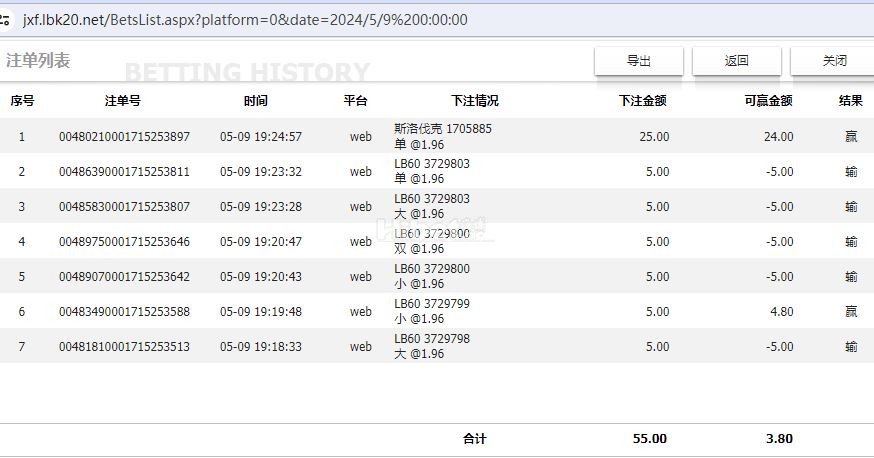Click the 合计 total label

[474, 438]
